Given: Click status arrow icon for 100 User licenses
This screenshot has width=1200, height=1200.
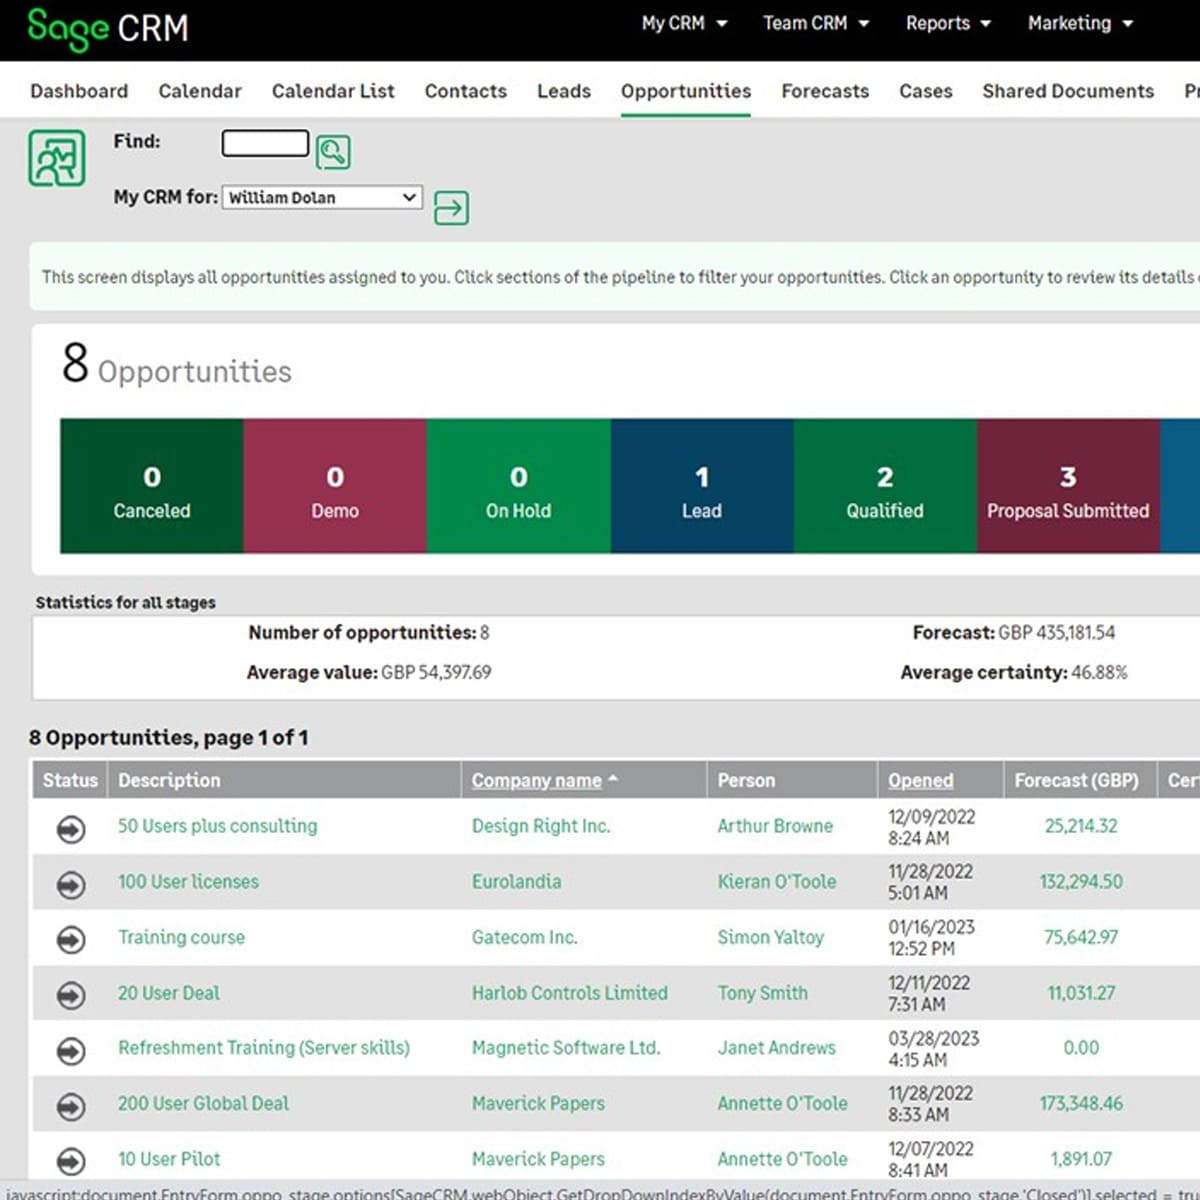Looking at the screenshot, I should click(x=71, y=884).
